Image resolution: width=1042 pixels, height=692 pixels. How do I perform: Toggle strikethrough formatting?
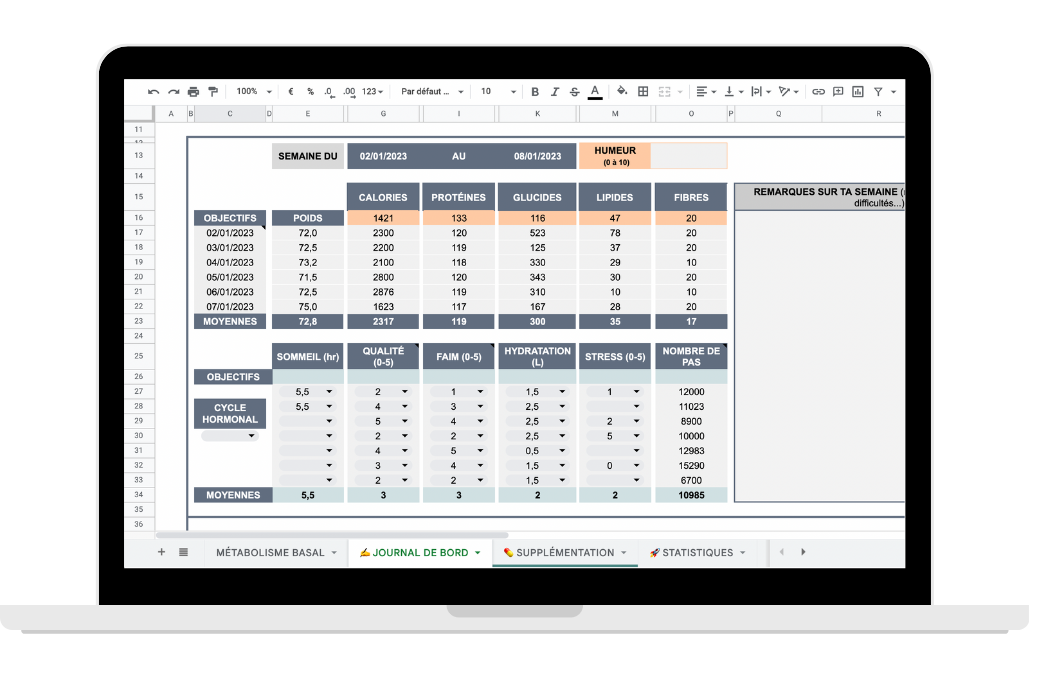click(x=574, y=91)
